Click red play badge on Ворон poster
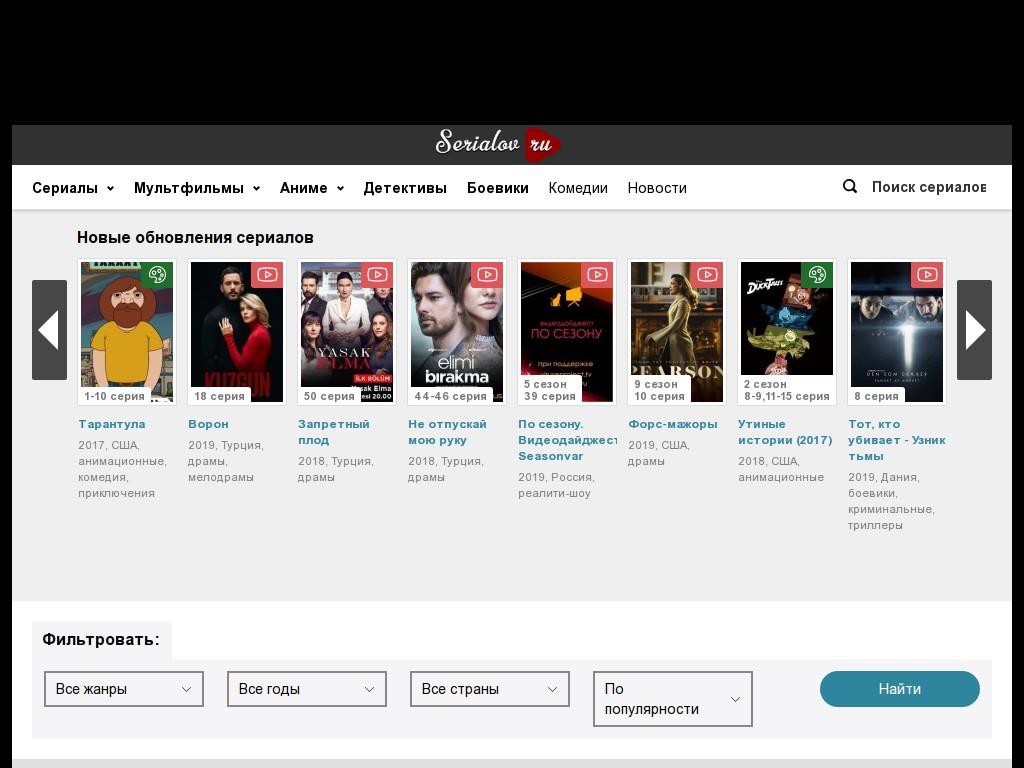 [x=267, y=275]
